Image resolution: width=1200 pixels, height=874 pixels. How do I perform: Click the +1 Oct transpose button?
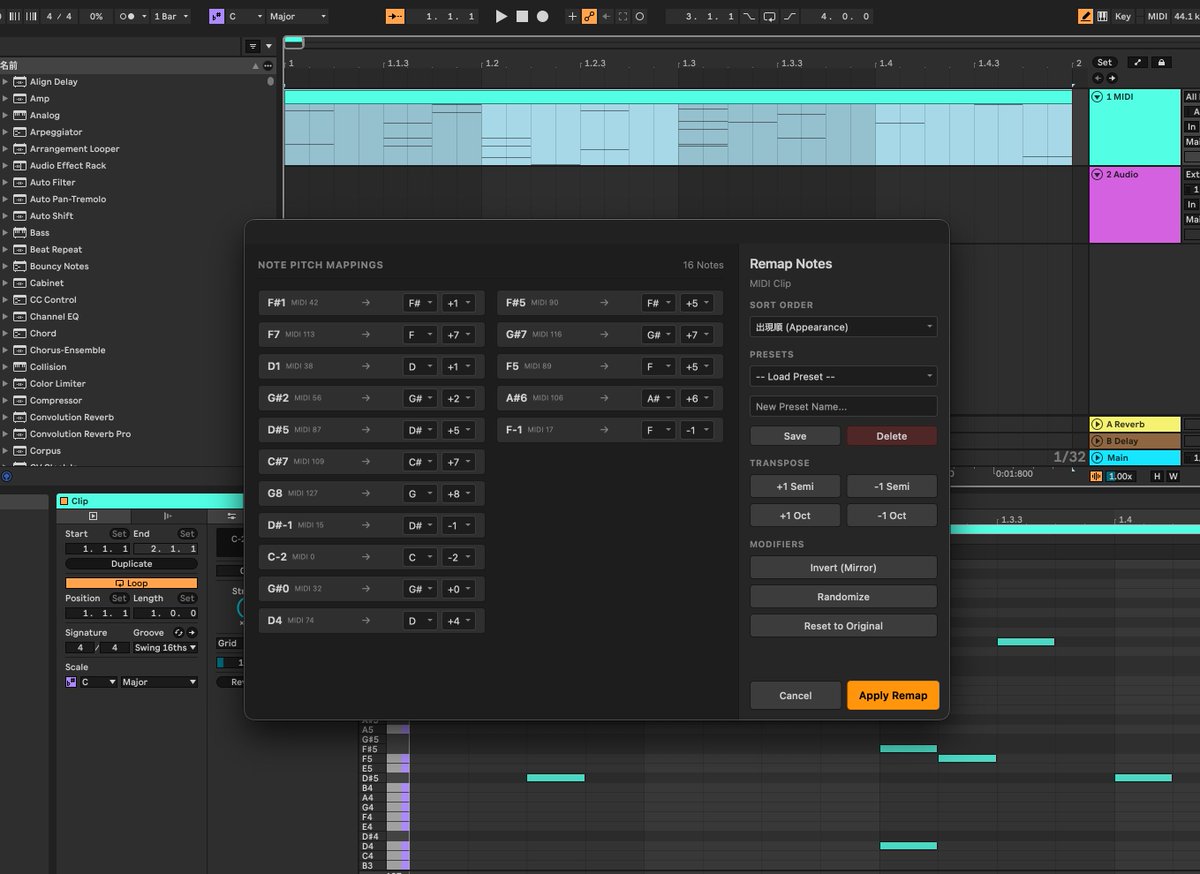tap(795, 515)
